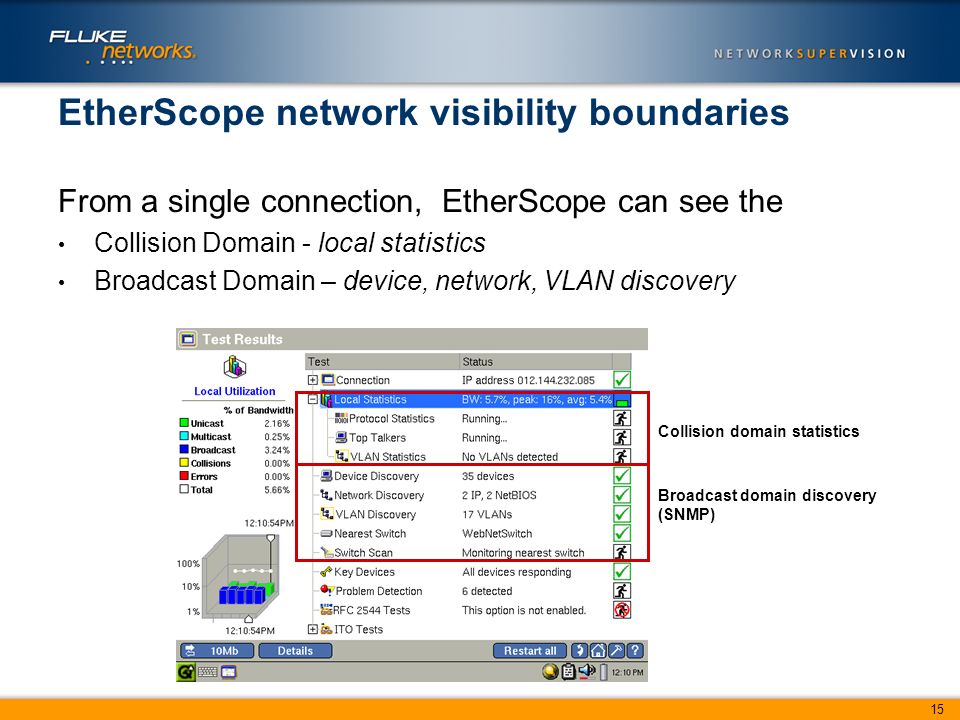The height and width of the screenshot is (720, 960).
Task: Open the green start menu icon in taskbar
Action: tap(186, 672)
